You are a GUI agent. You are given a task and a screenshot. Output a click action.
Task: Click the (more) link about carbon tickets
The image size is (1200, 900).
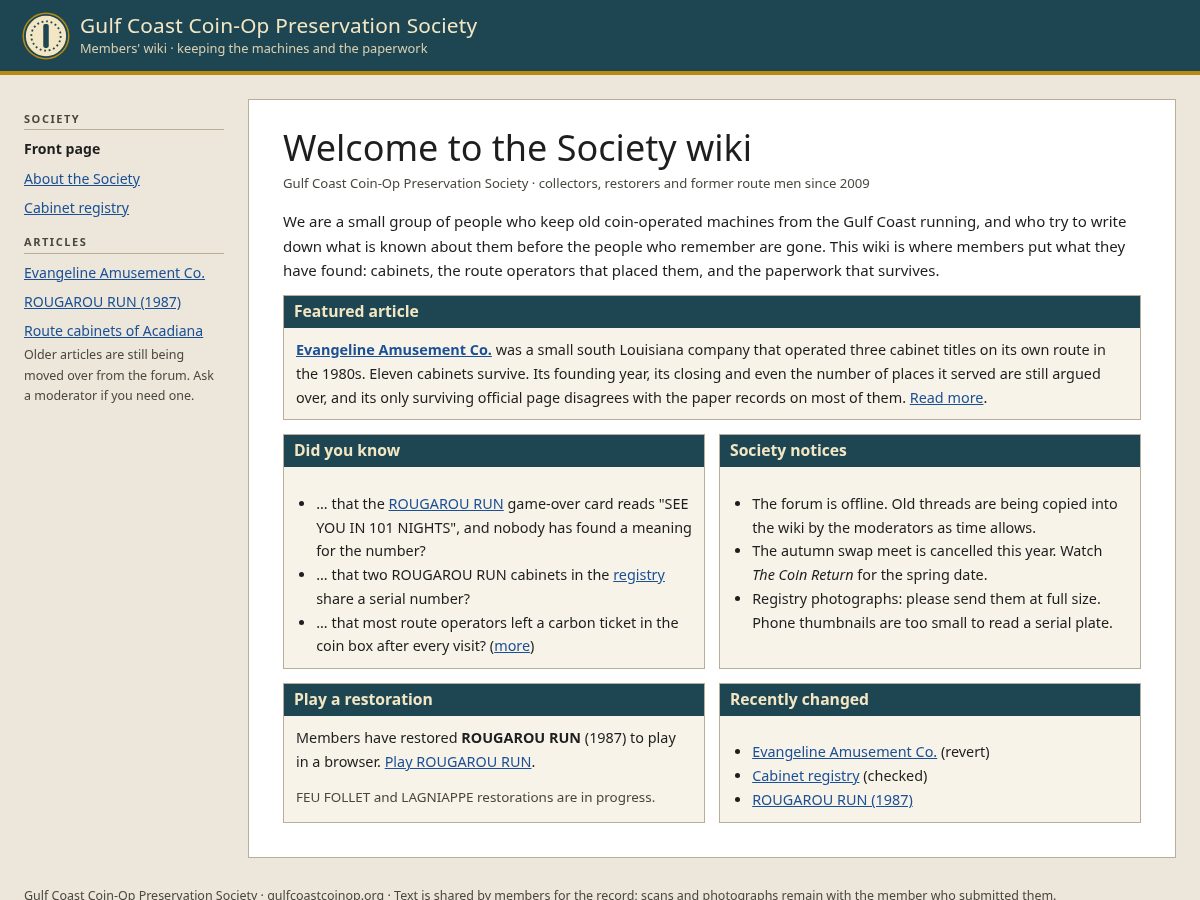(512, 646)
